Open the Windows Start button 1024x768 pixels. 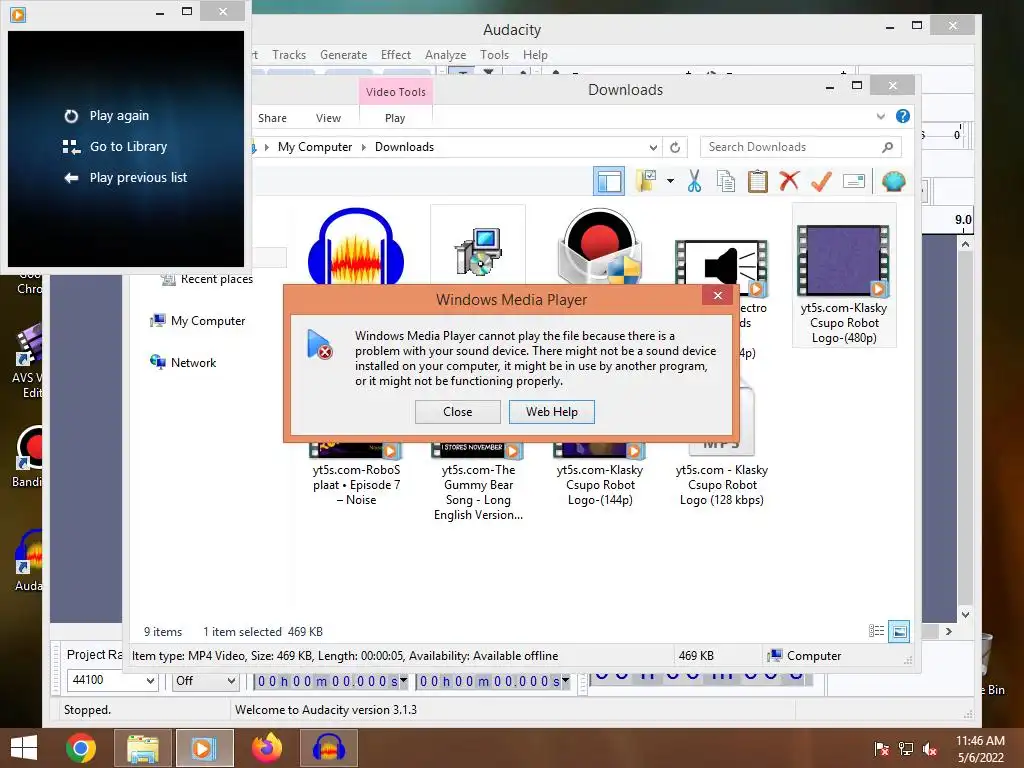click(x=24, y=748)
